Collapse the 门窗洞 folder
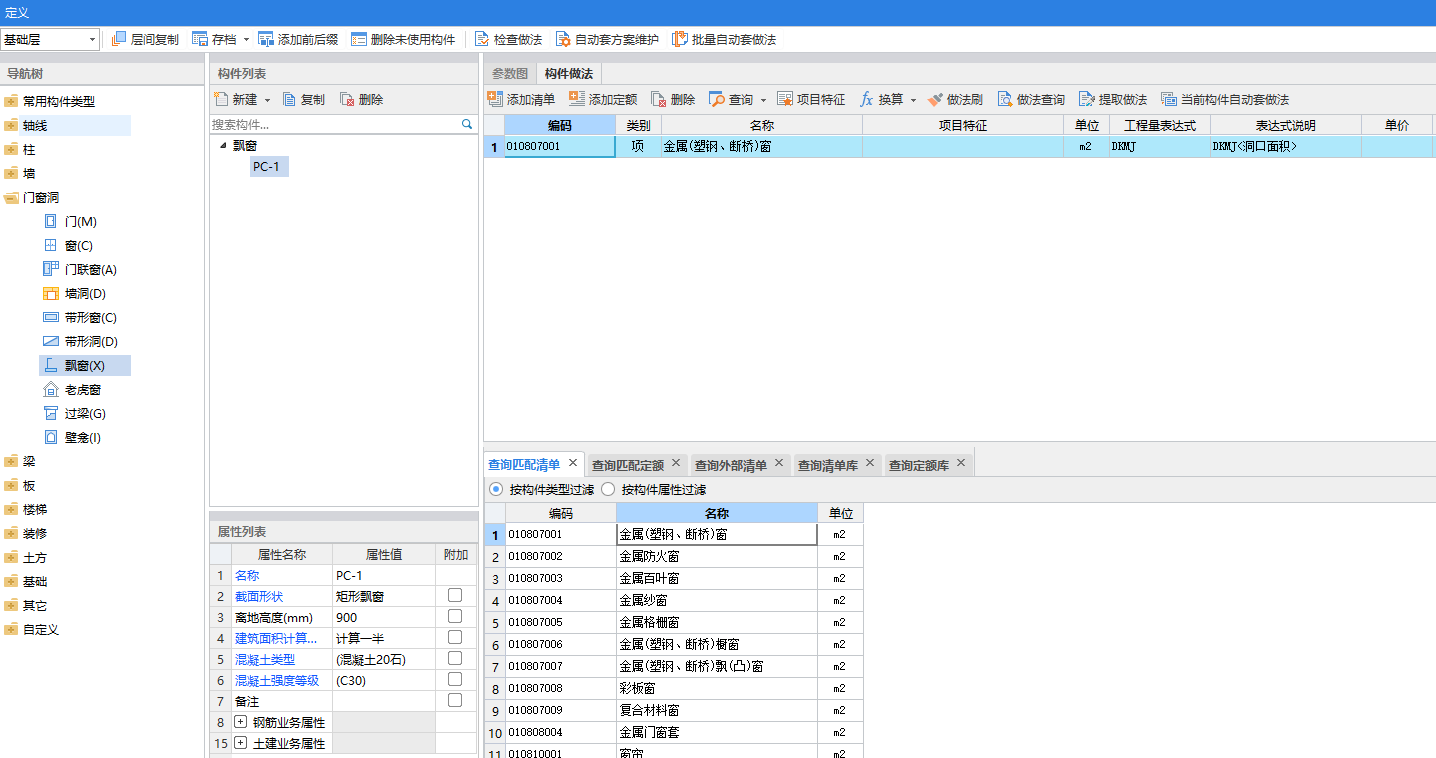This screenshot has height=758, width=1436. [11, 197]
